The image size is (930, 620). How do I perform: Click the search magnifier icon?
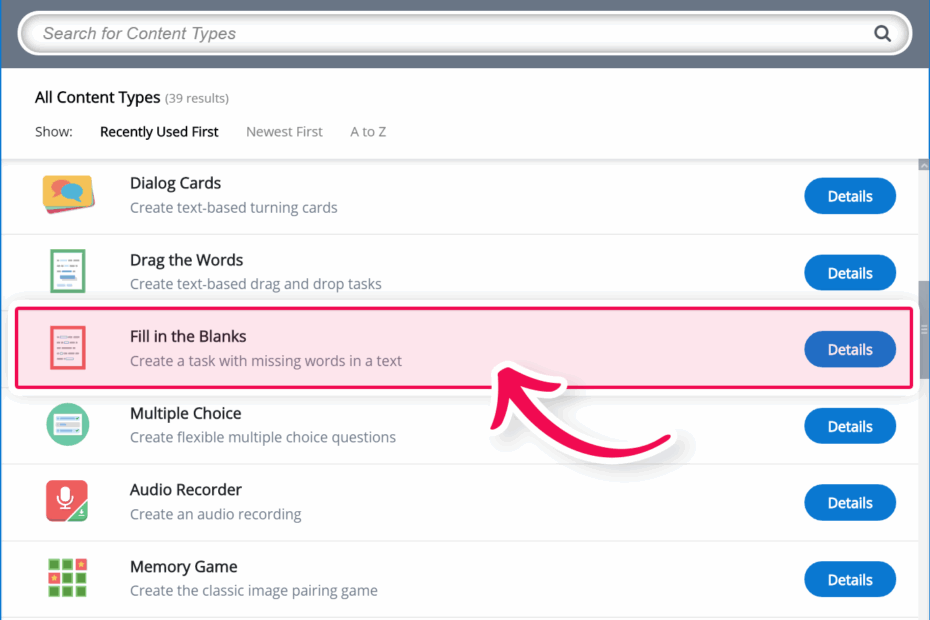(x=882, y=34)
